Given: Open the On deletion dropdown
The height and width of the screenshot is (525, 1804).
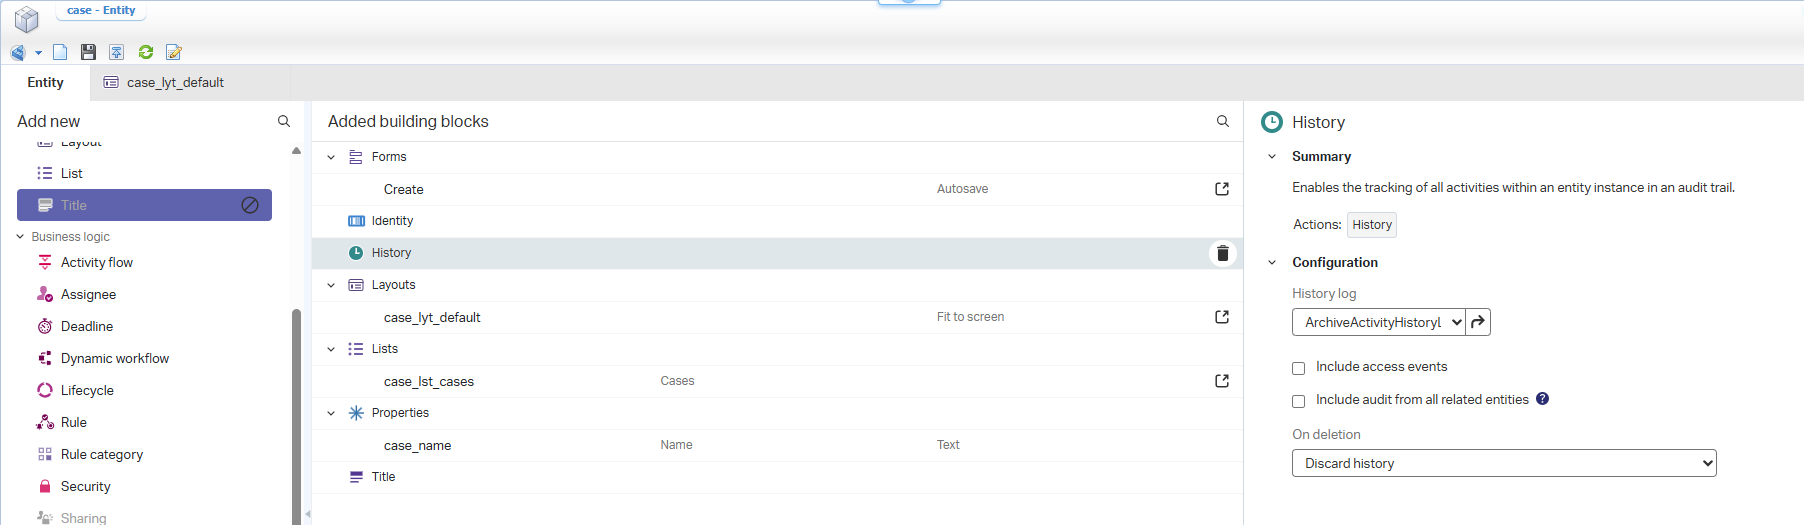Looking at the screenshot, I should tap(1504, 463).
